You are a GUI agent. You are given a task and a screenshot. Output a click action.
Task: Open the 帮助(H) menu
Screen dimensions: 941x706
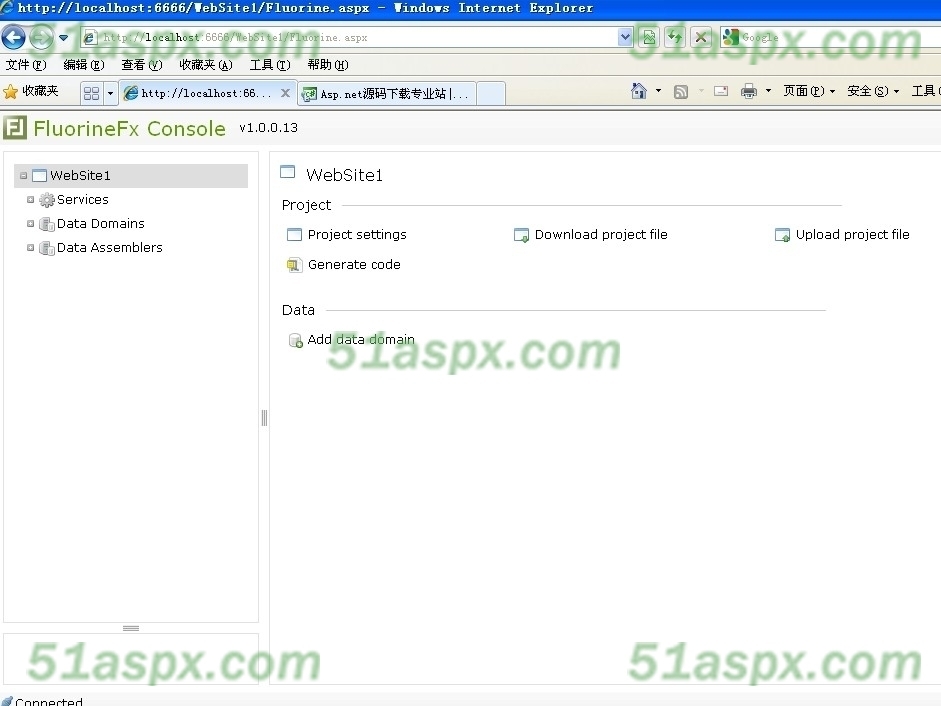pyautogui.click(x=328, y=64)
